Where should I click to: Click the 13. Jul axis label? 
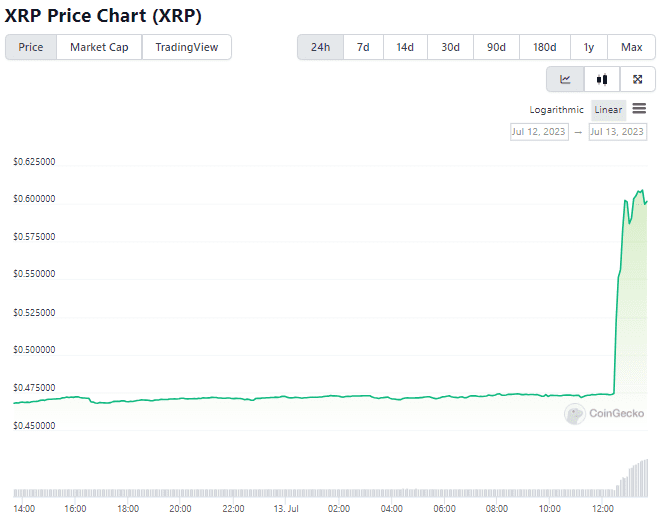point(286,509)
